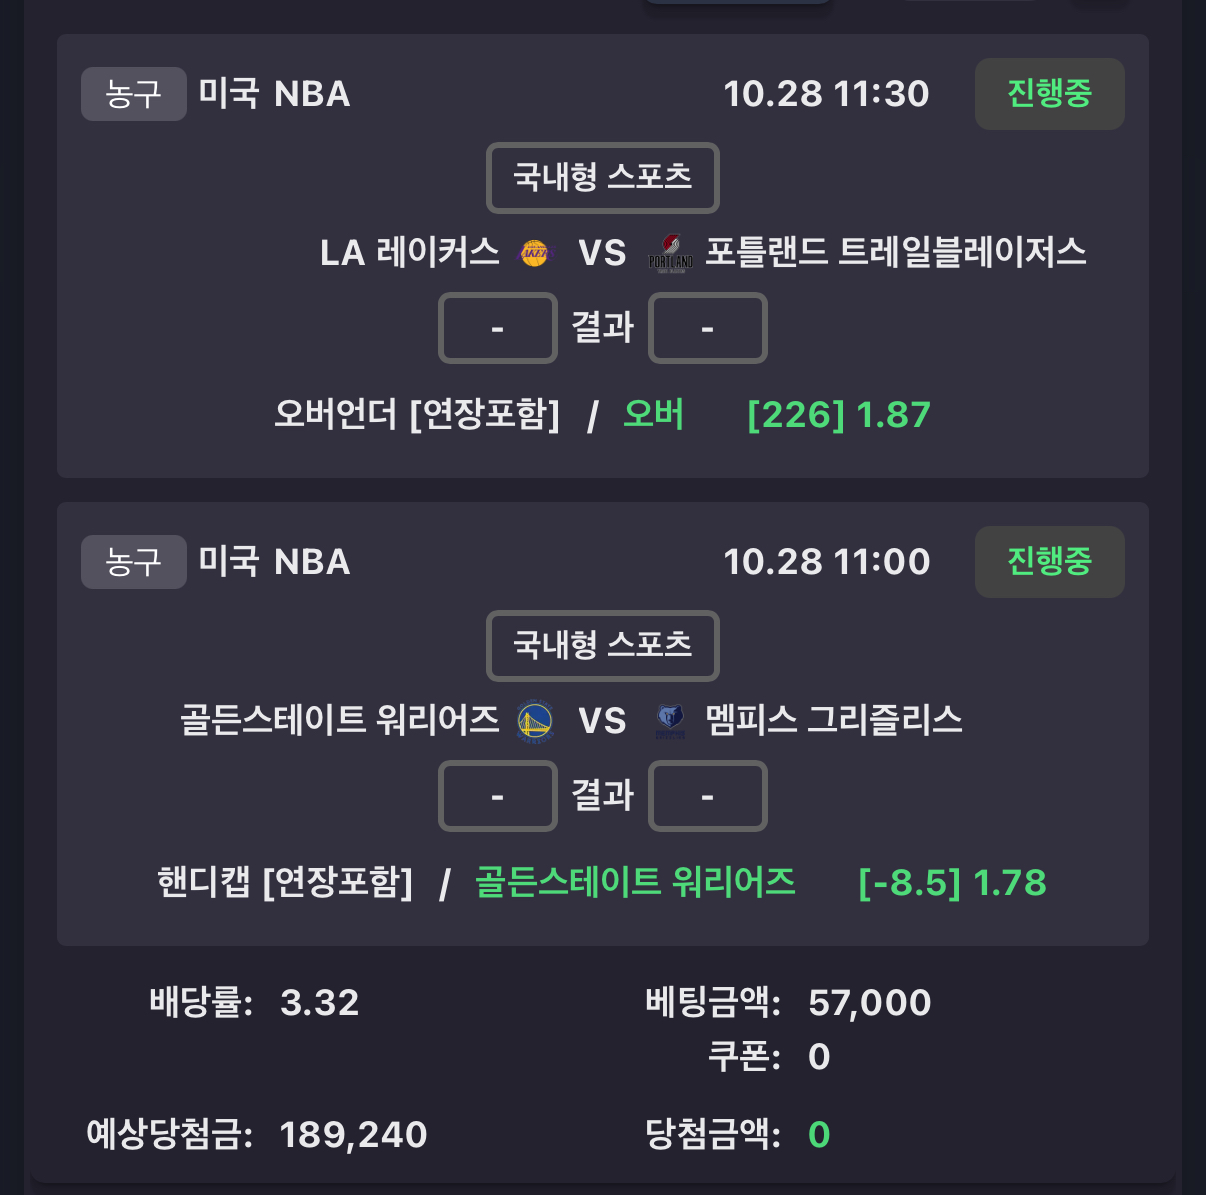Click the 골든스테이트 워리어스 result score box

click(497, 796)
